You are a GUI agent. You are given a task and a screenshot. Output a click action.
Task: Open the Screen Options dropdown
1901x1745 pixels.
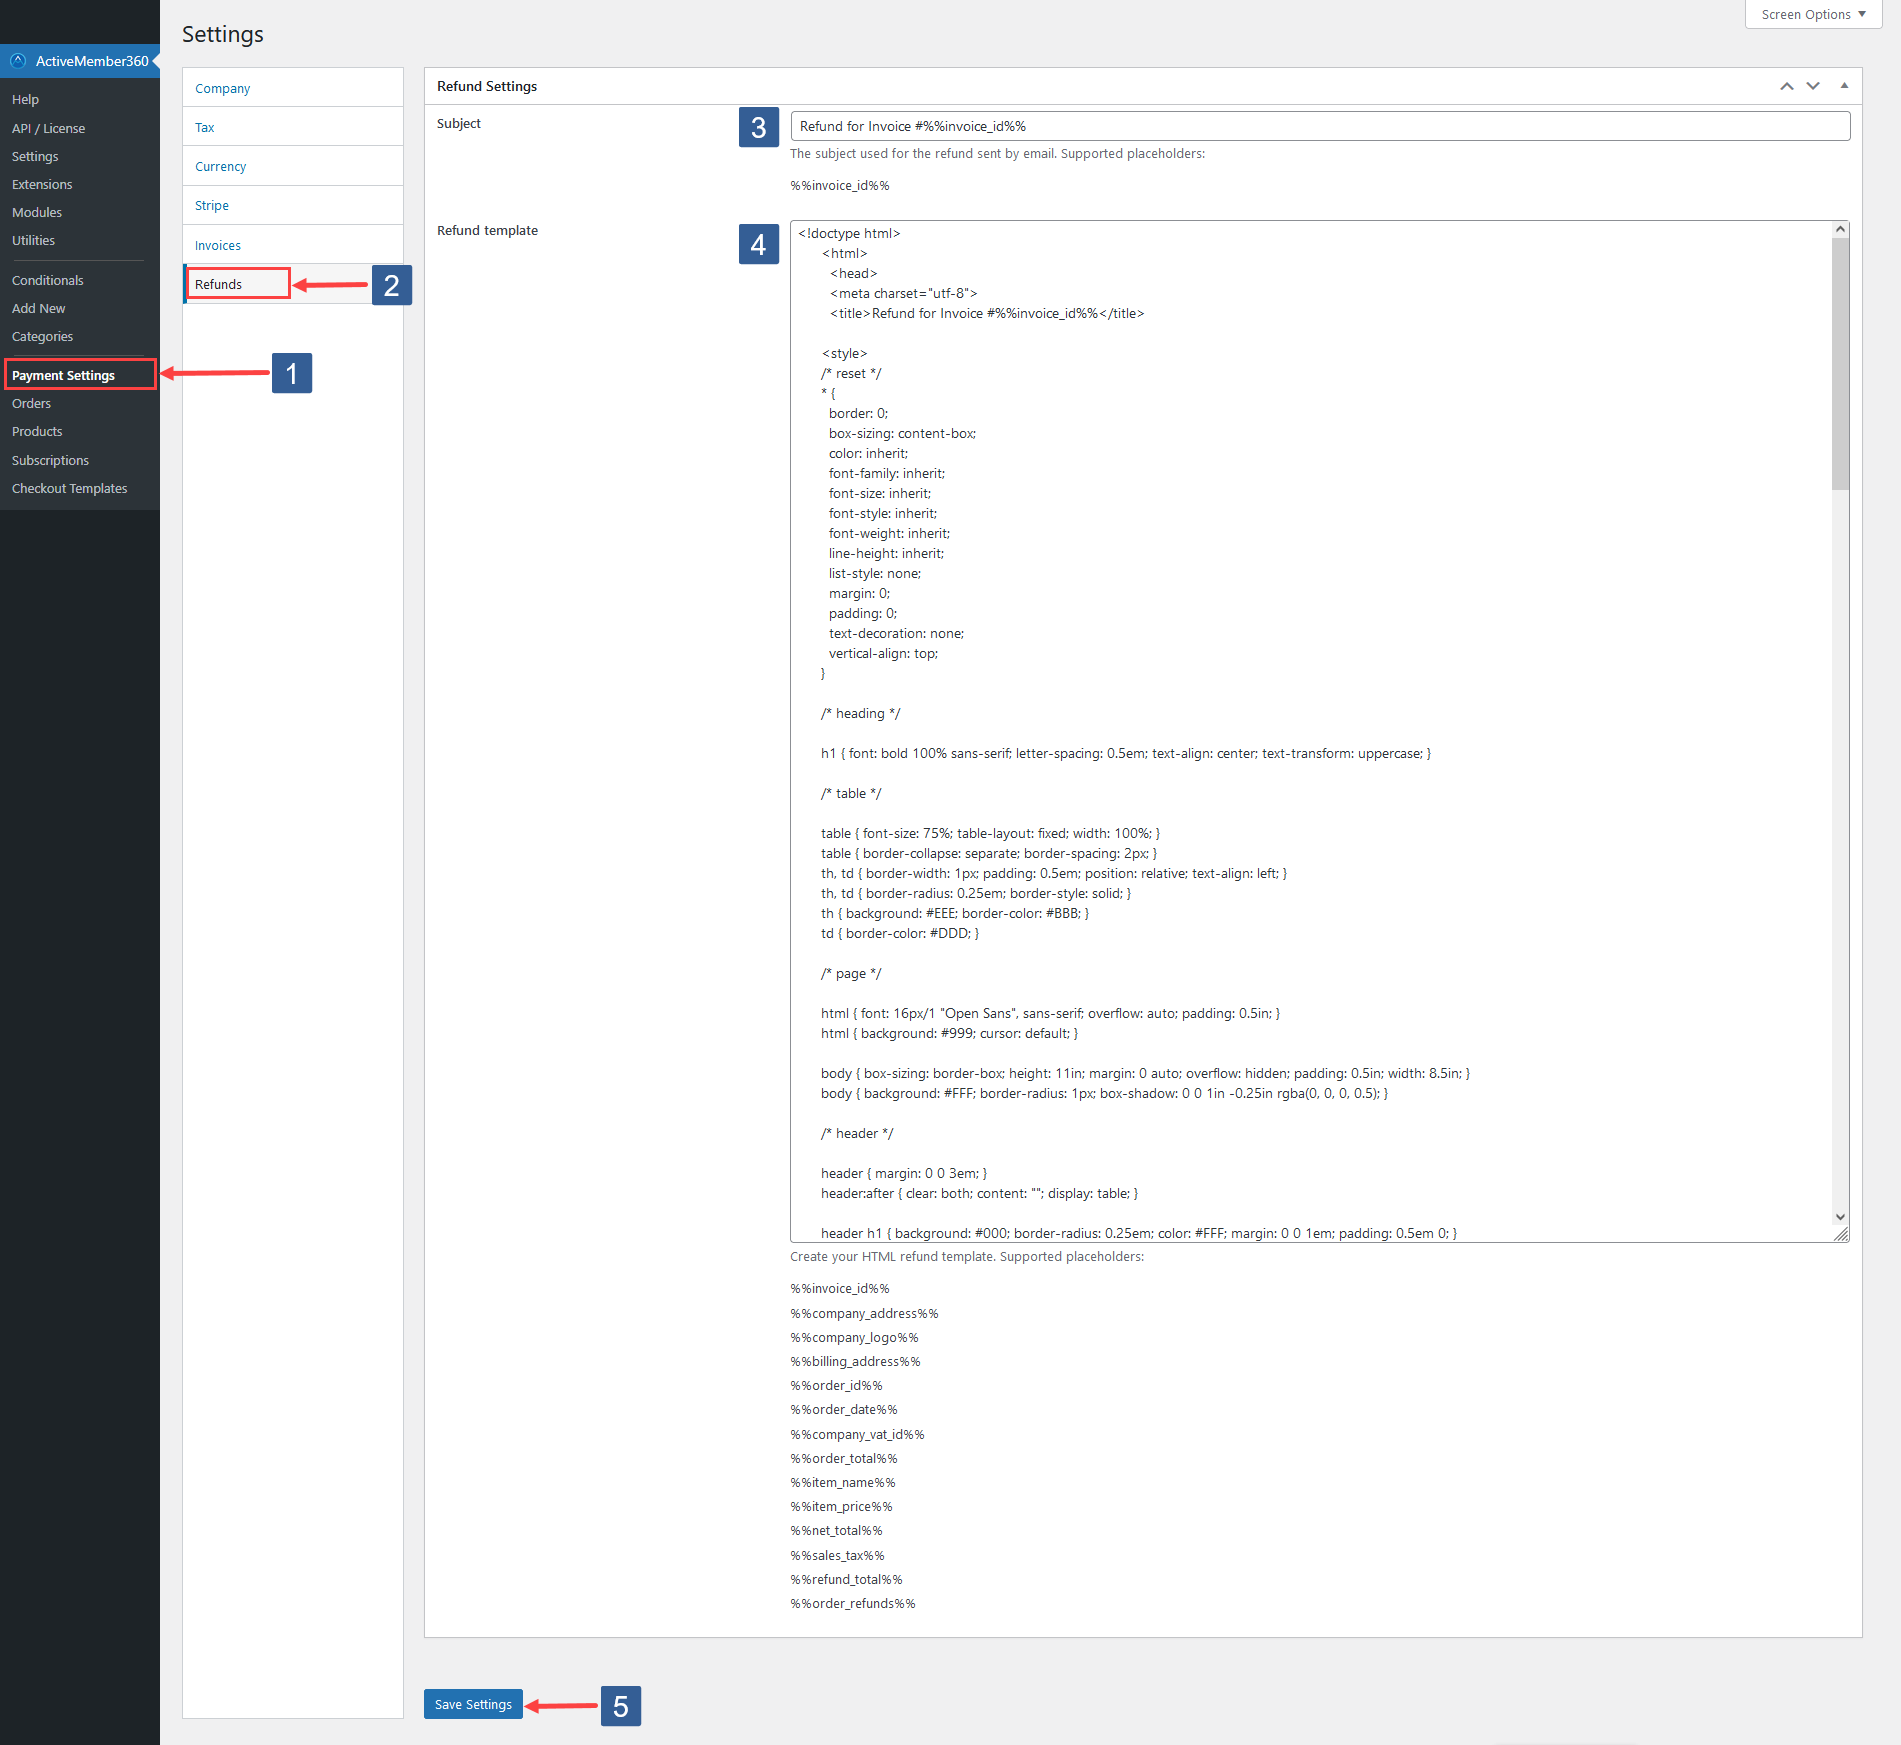click(x=1811, y=14)
